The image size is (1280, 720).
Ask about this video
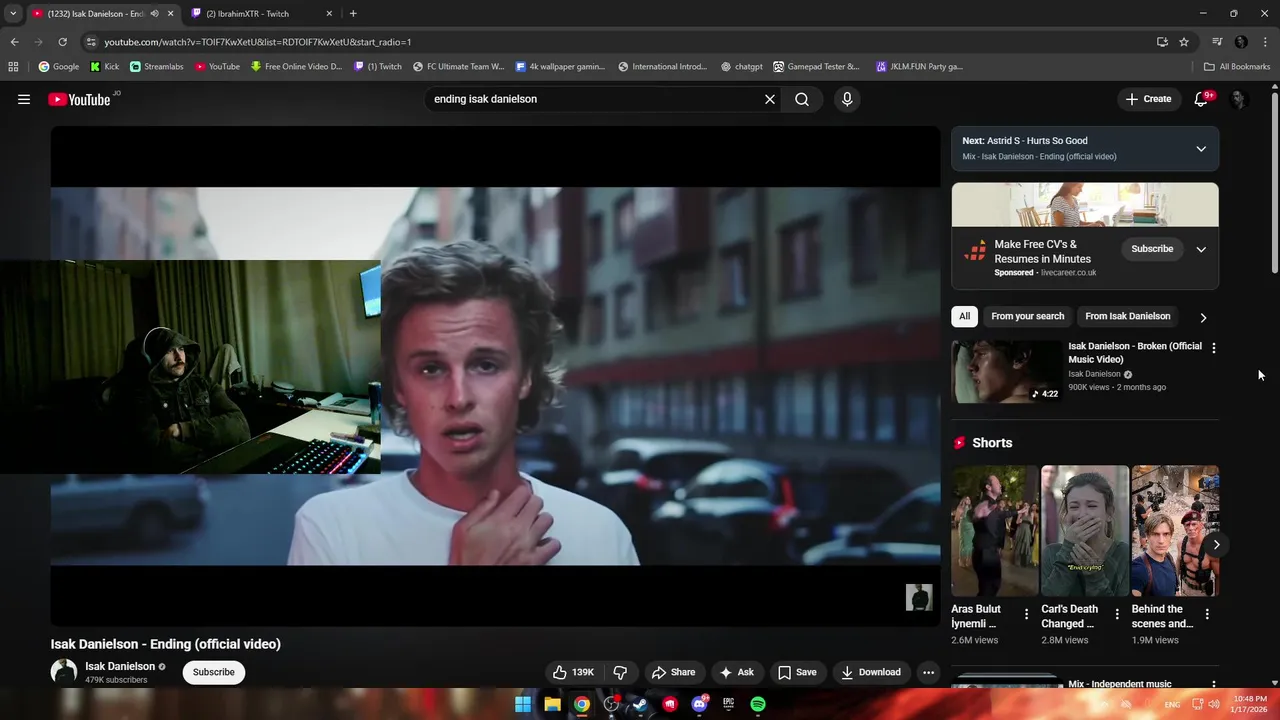pos(736,672)
